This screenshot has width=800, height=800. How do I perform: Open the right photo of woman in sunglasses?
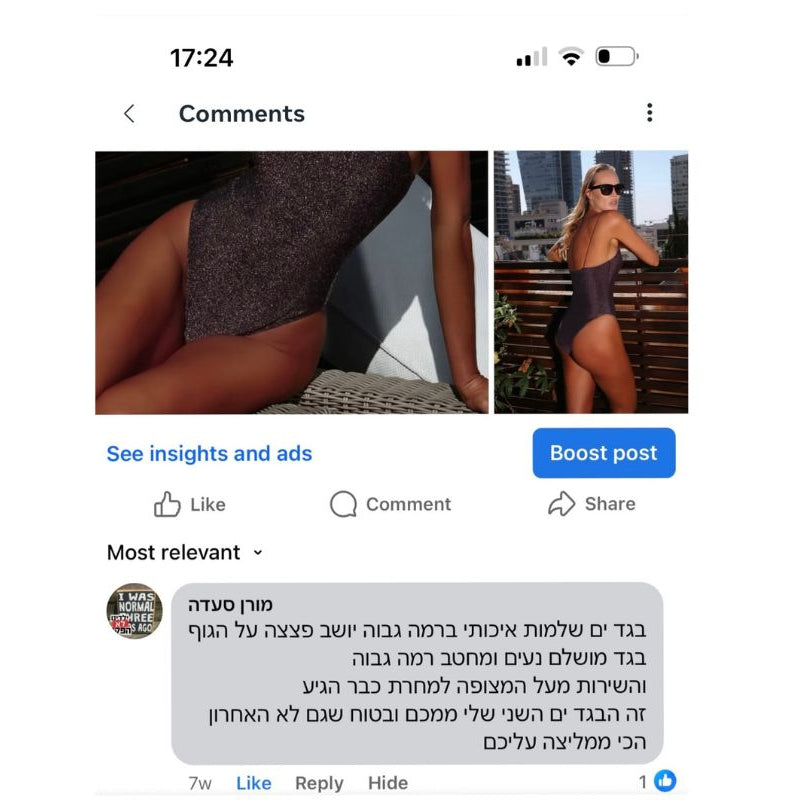(591, 282)
